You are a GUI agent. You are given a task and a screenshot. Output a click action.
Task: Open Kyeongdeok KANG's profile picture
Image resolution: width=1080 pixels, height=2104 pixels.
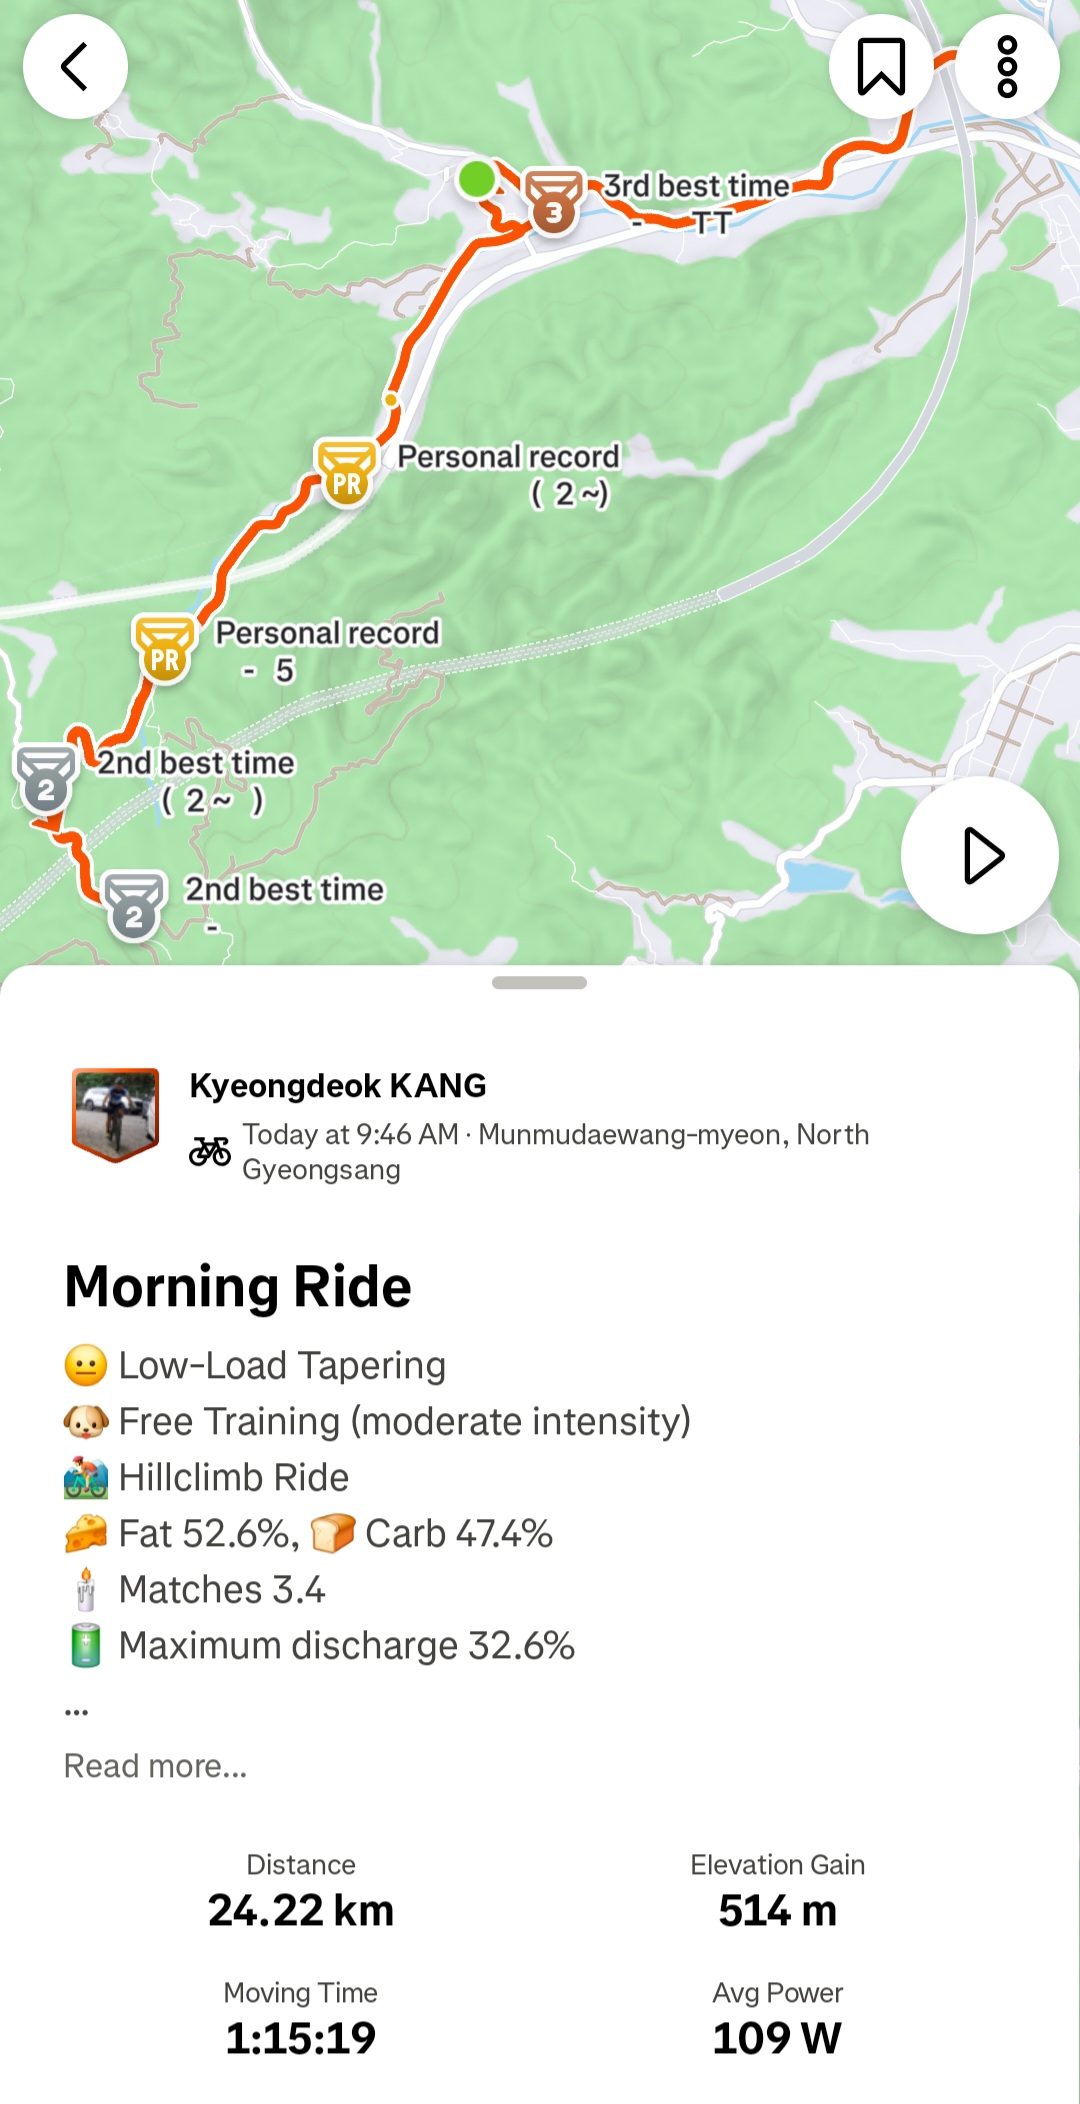[x=116, y=1115]
